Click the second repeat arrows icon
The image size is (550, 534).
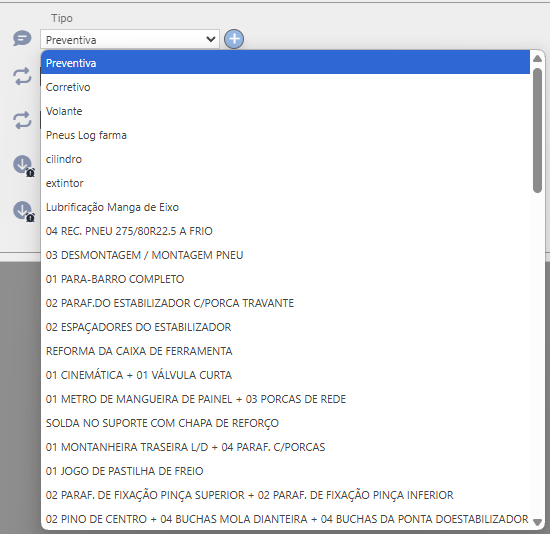tap(22, 120)
